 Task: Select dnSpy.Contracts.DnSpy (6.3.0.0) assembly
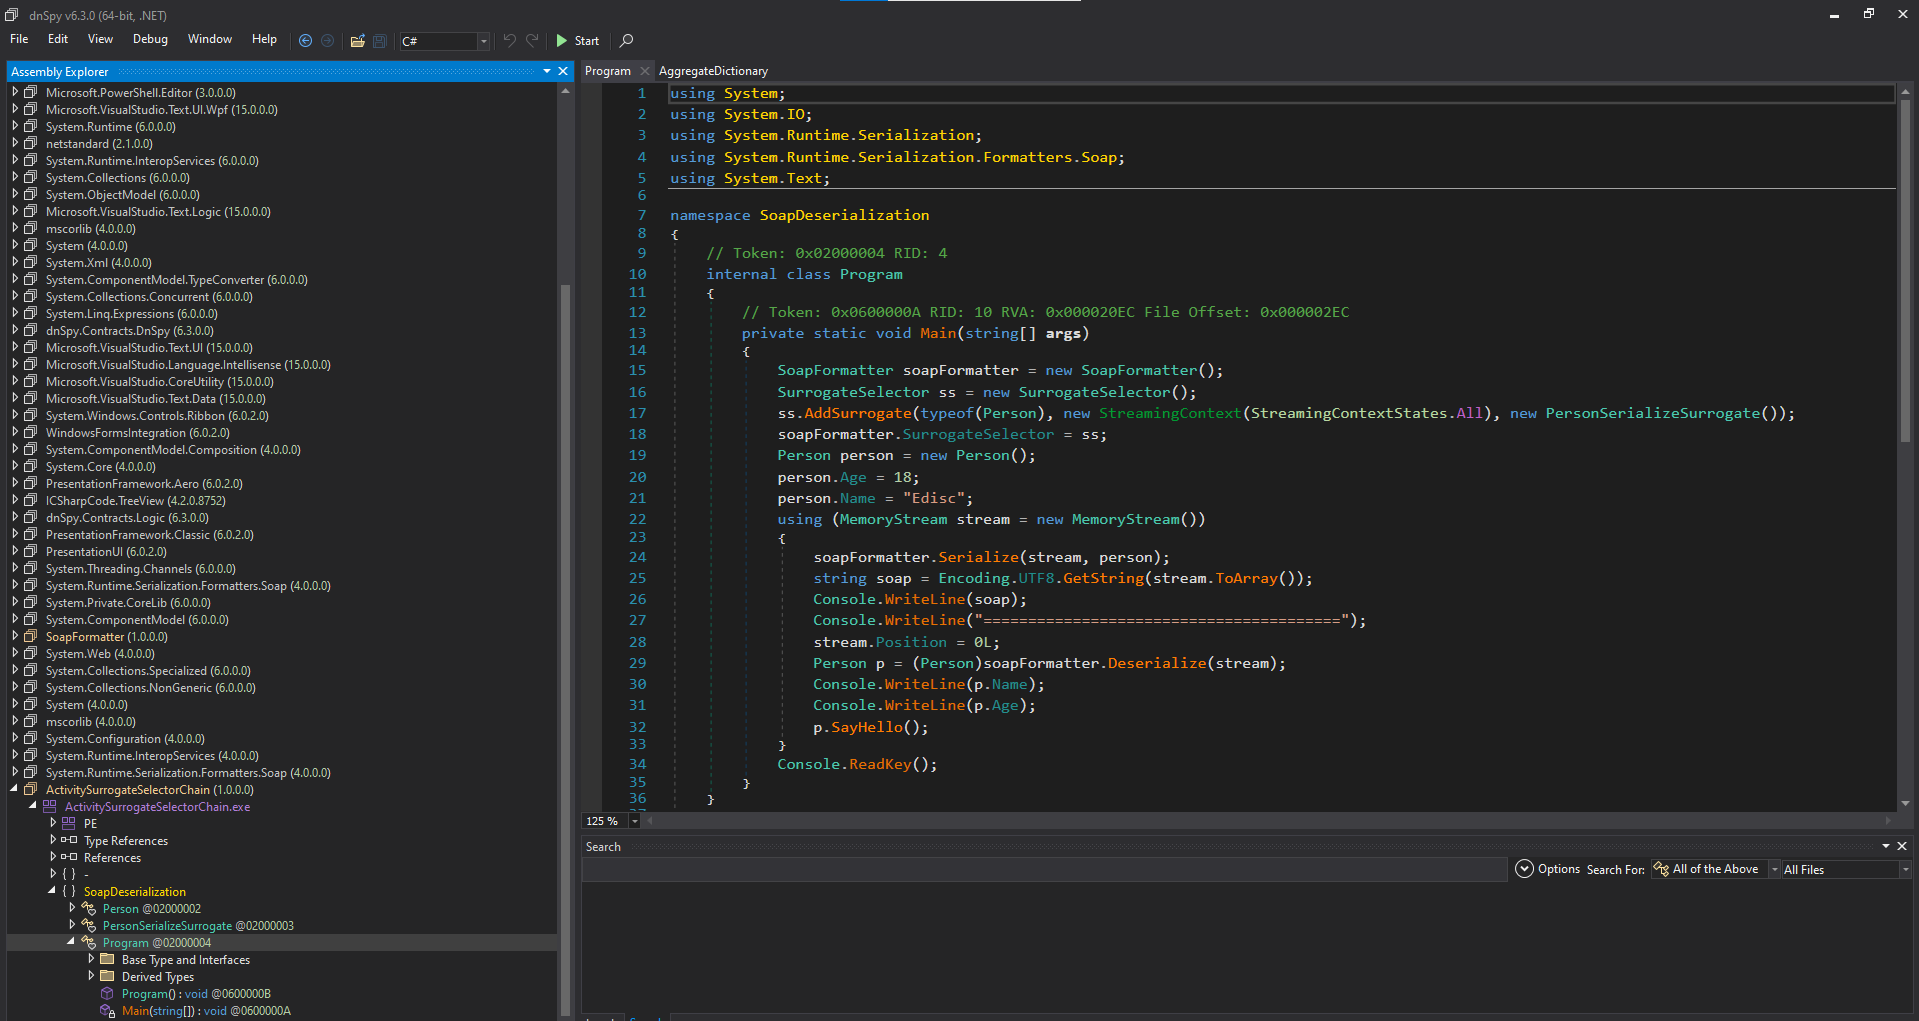pyautogui.click(x=129, y=331)
